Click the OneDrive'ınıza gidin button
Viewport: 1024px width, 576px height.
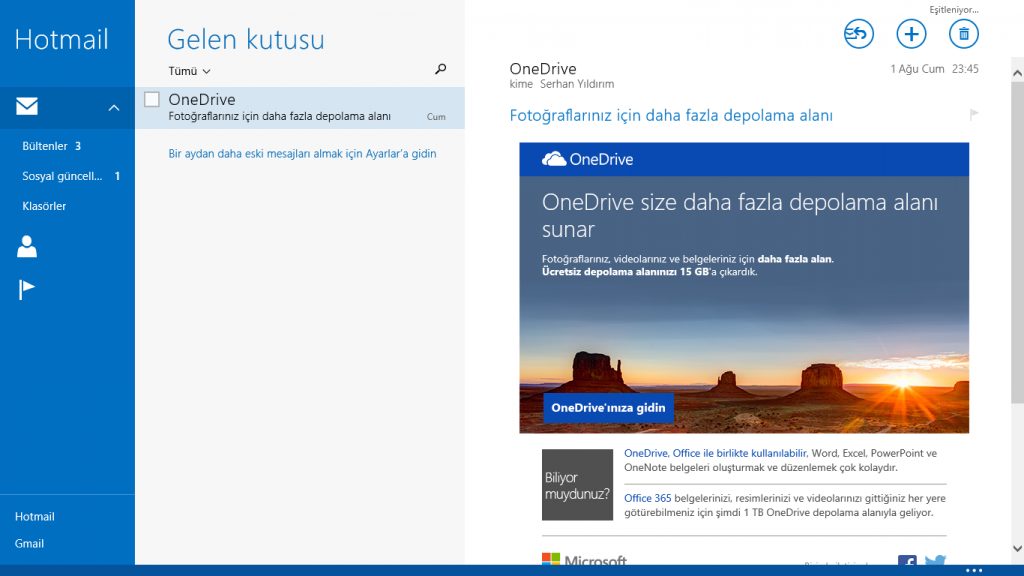[x=608, y=408]
